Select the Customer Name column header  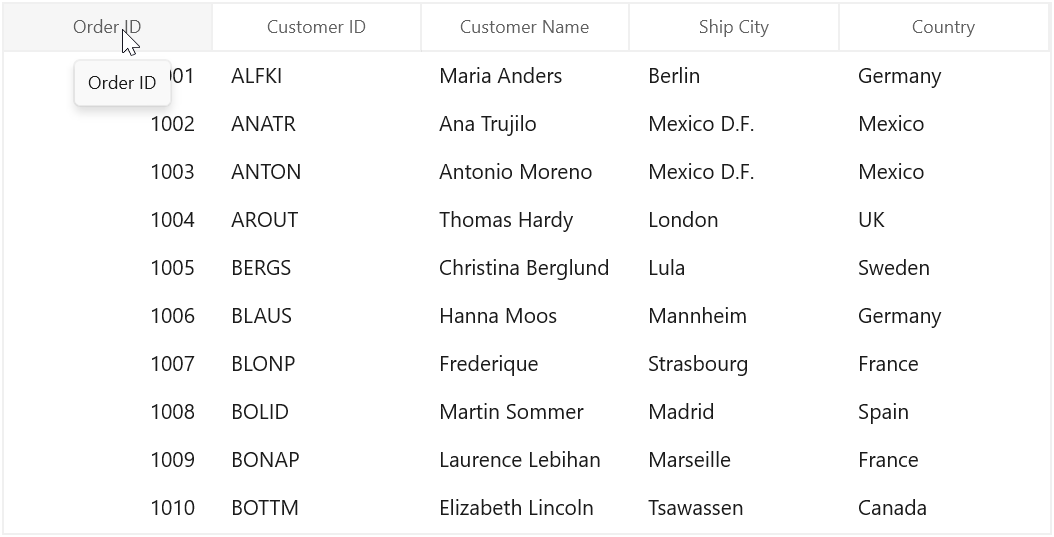coord(524,27)
